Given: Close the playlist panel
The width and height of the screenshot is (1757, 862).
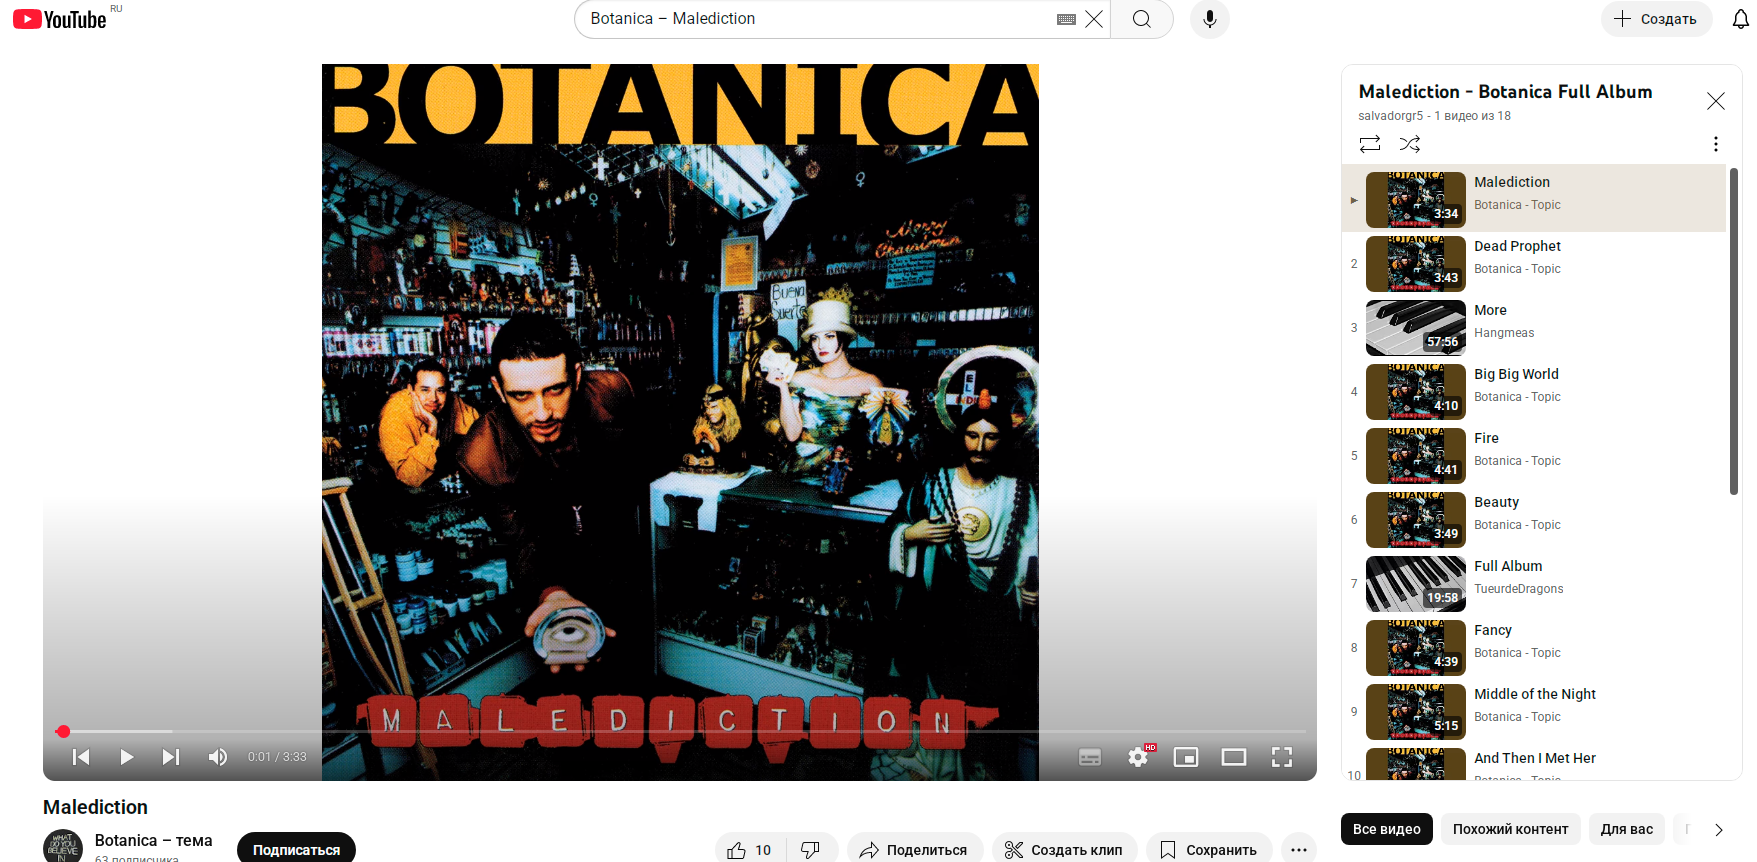Looking at the screenshot, I should (x=1716, y=101).
